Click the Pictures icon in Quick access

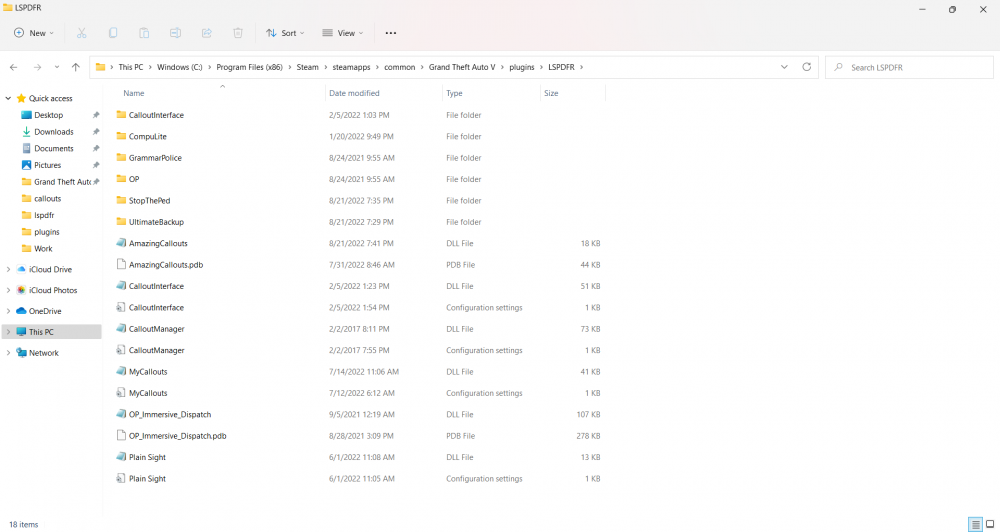(26, 165)
